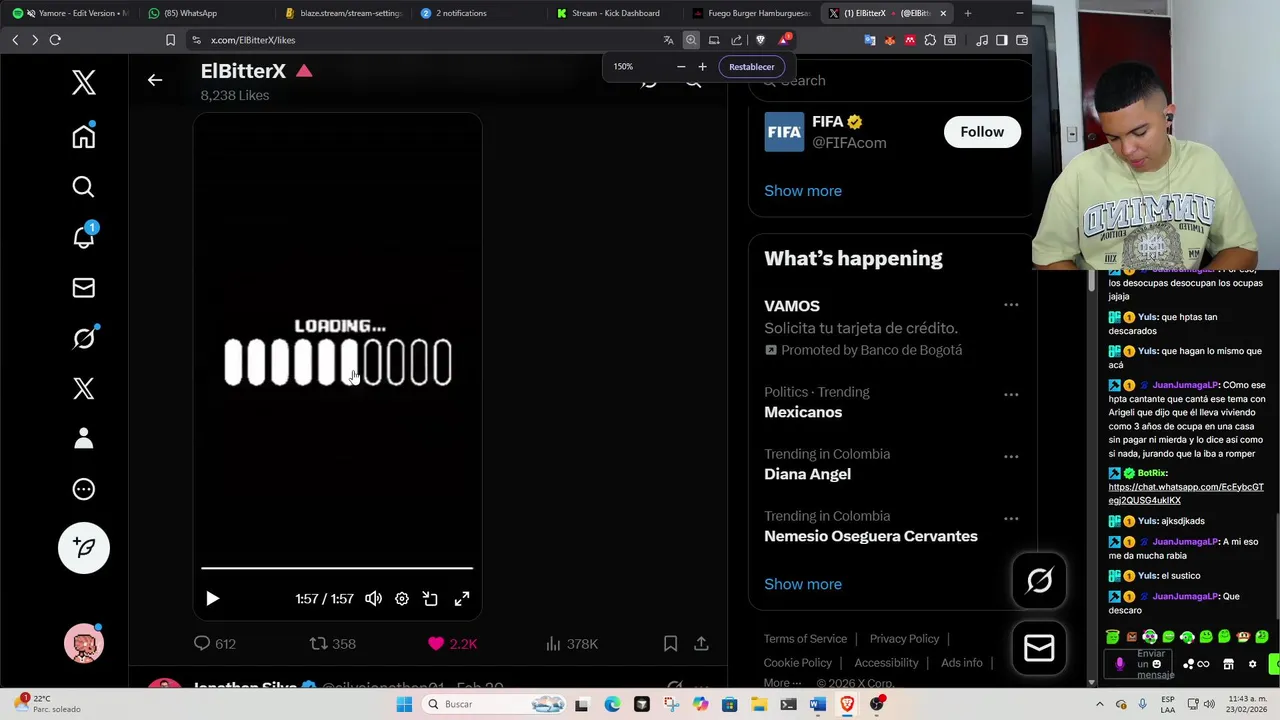
Task: Open more options for Diana Angel trend
Action: pos(1011,457)
